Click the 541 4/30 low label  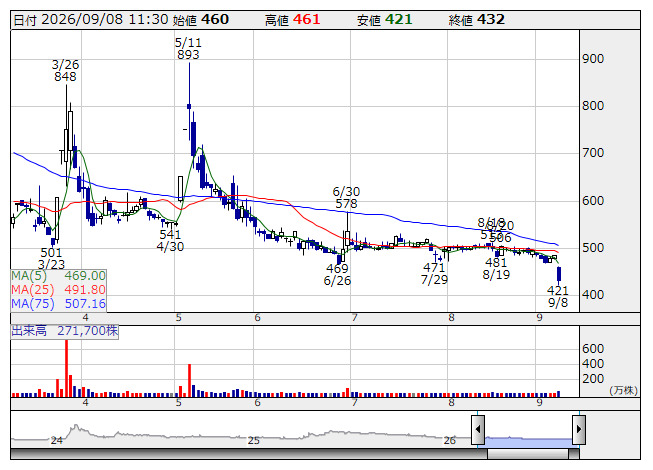coord(170,241)
